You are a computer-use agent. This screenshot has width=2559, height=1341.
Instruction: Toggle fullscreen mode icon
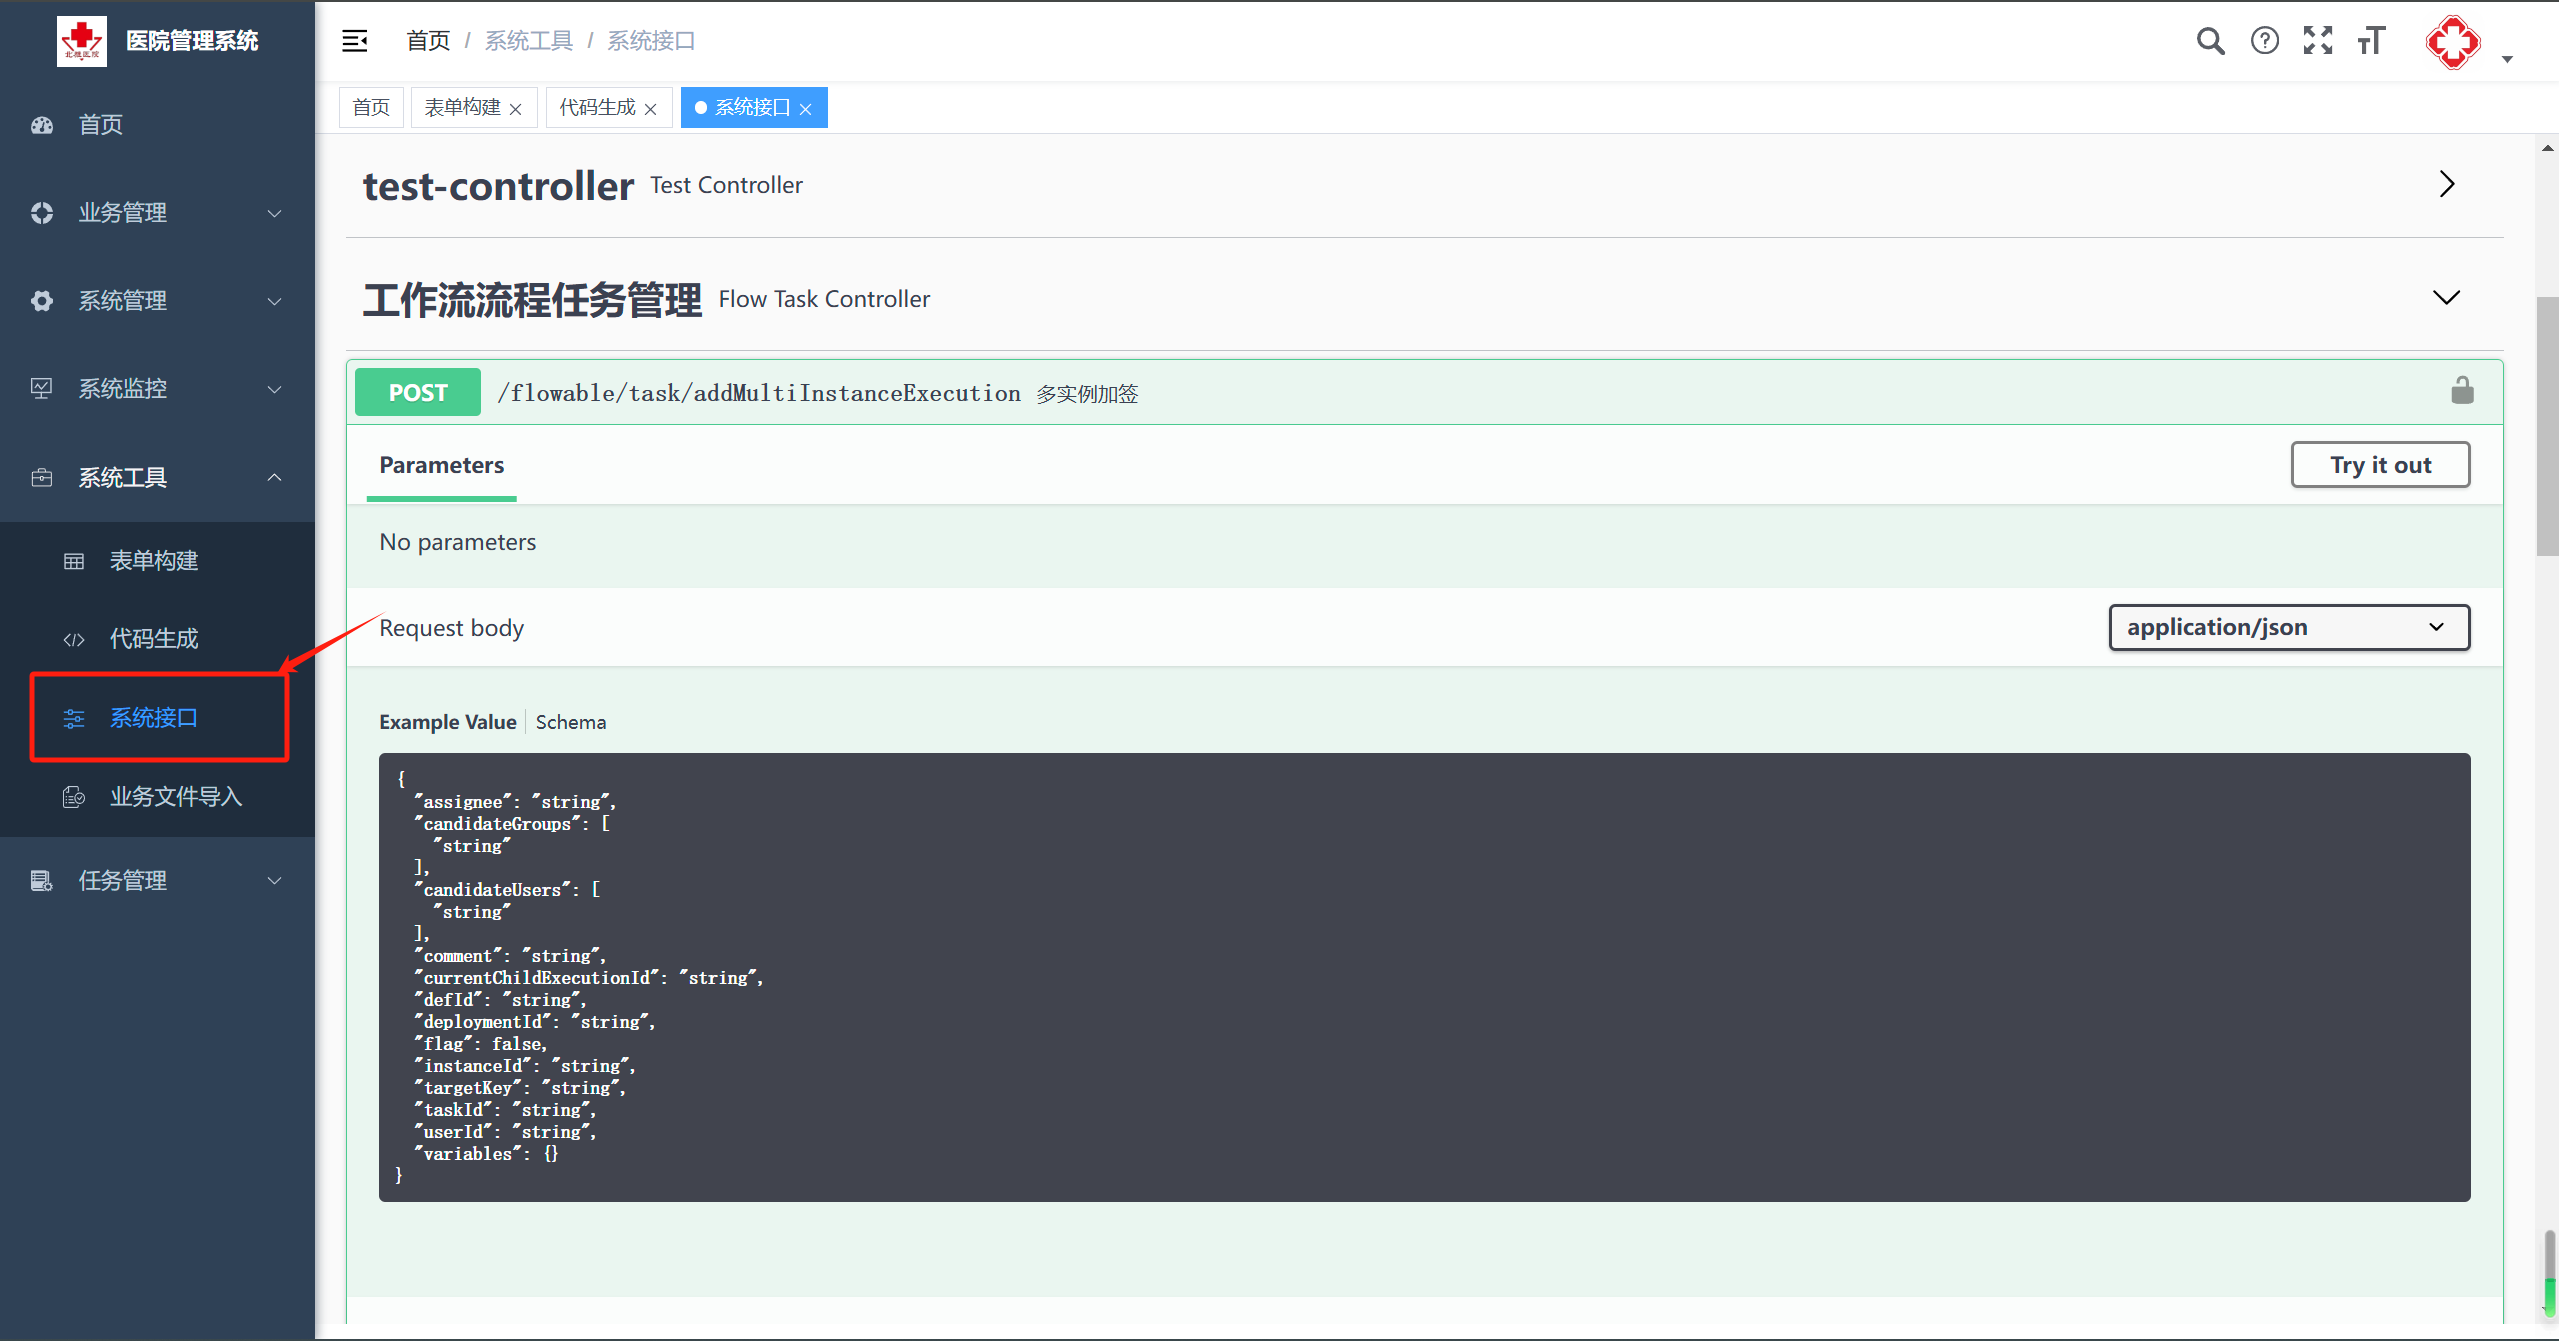[x=2317, y=41]
